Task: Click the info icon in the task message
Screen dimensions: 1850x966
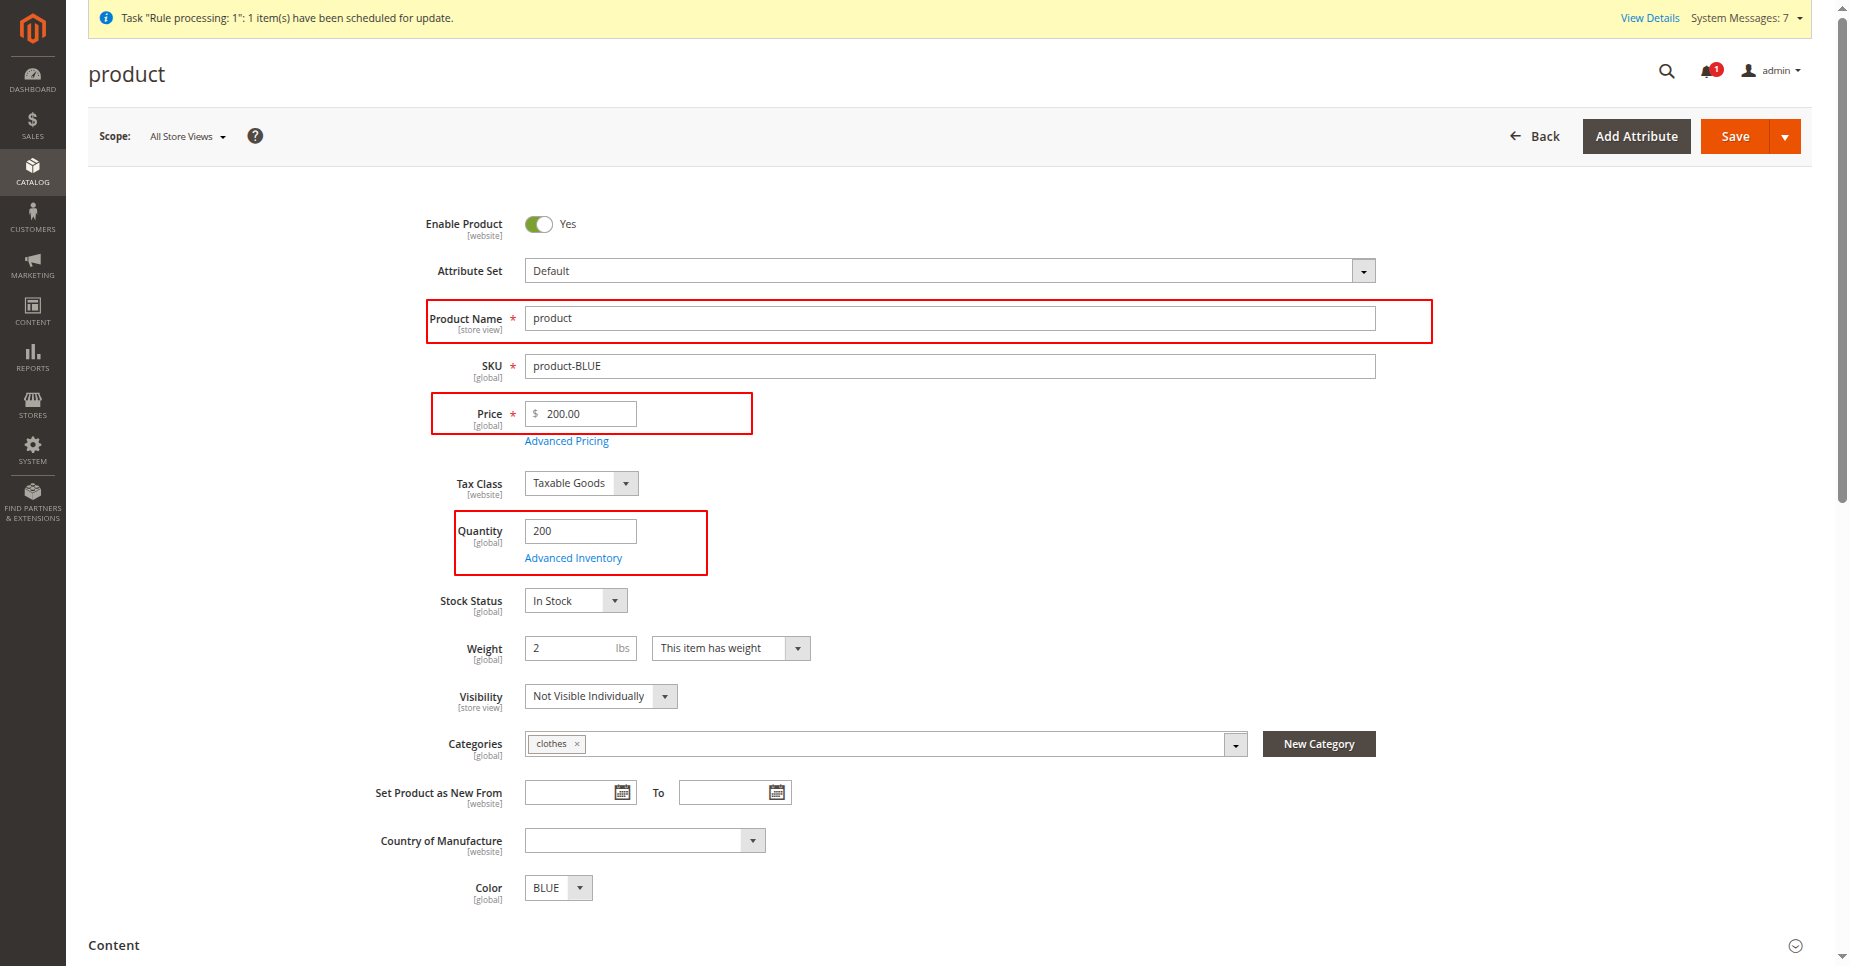Action: click(x=106, y=18)
